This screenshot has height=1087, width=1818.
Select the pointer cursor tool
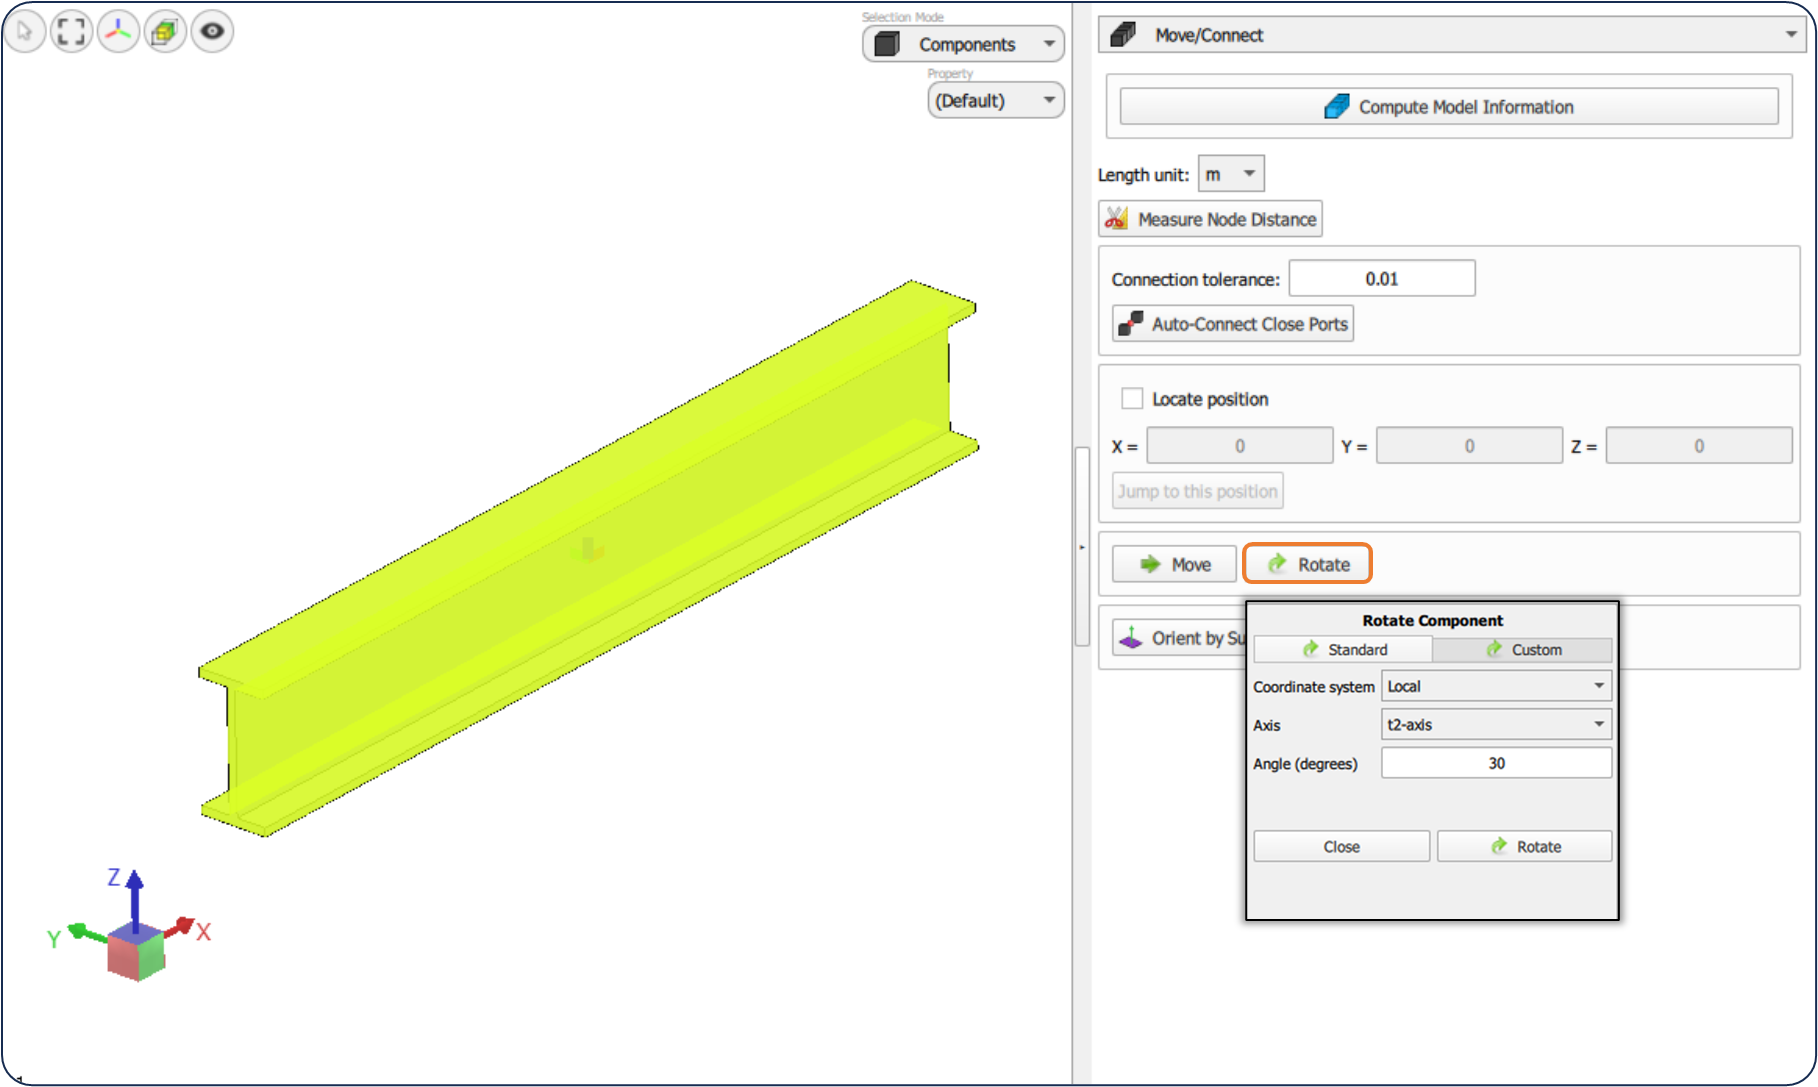coord(24,32)
